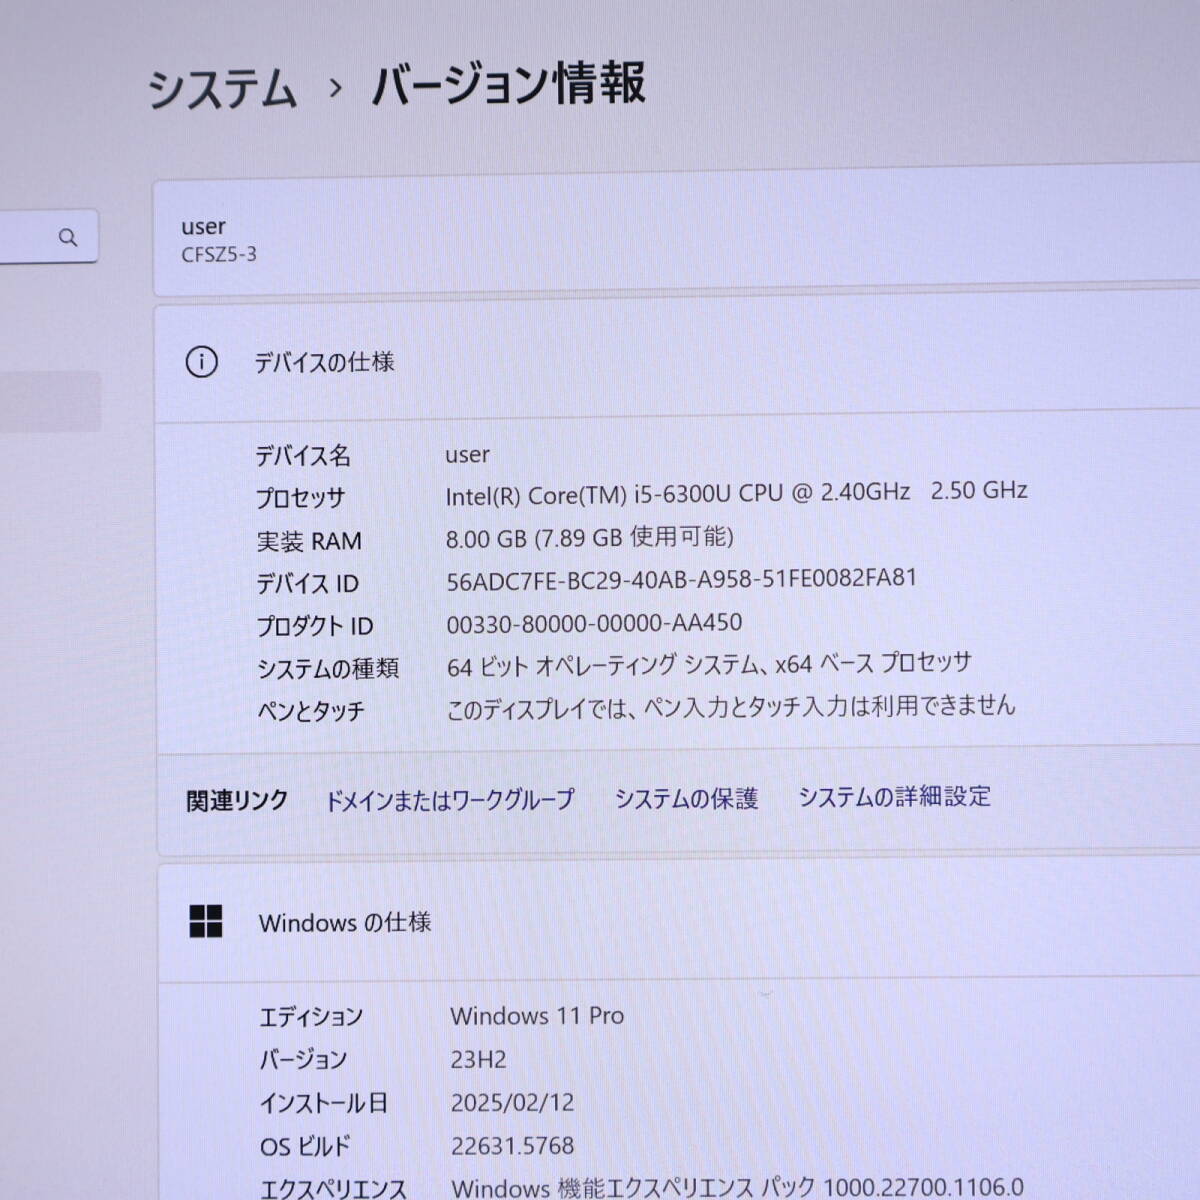Select the highlighted sidebar navigation item
The height and width of the screenshot is (1200, 1200).
pyautogui.click(x=50, y=401)
